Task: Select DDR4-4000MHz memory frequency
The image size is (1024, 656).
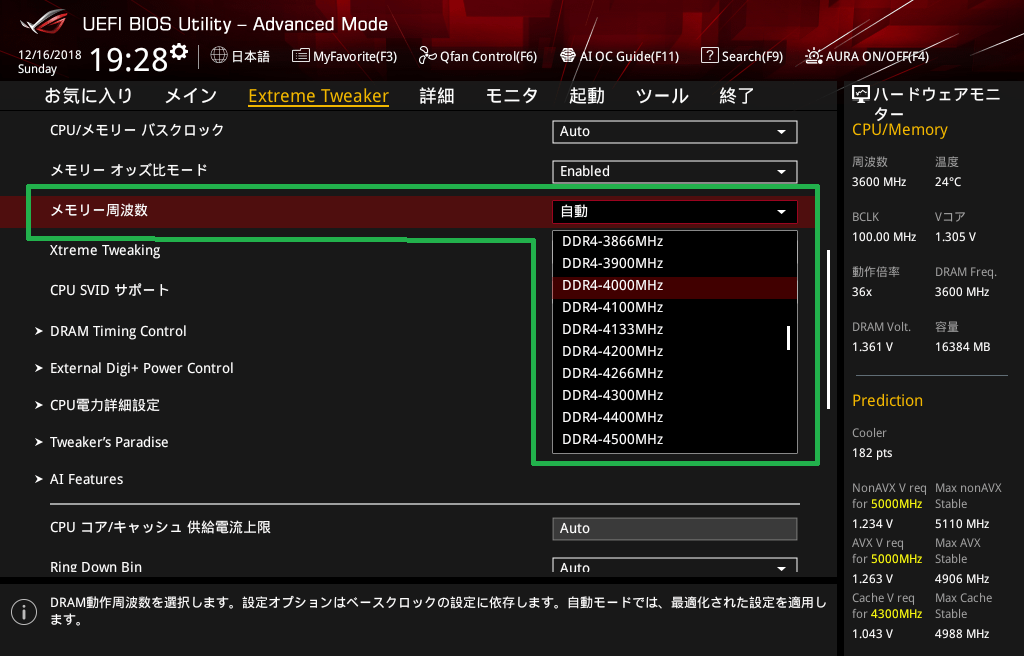Action: click(x=675, y=286)
